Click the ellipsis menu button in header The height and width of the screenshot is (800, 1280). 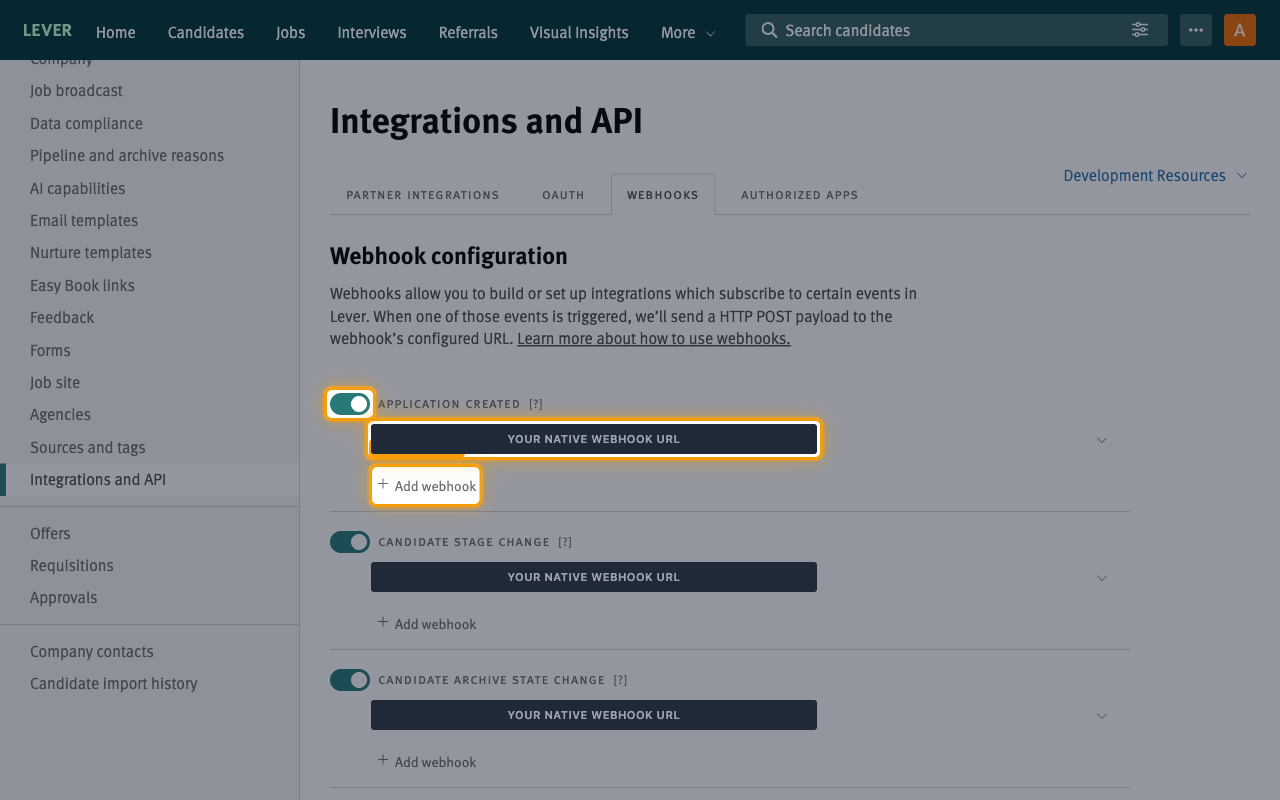(x=1196, y=30)
